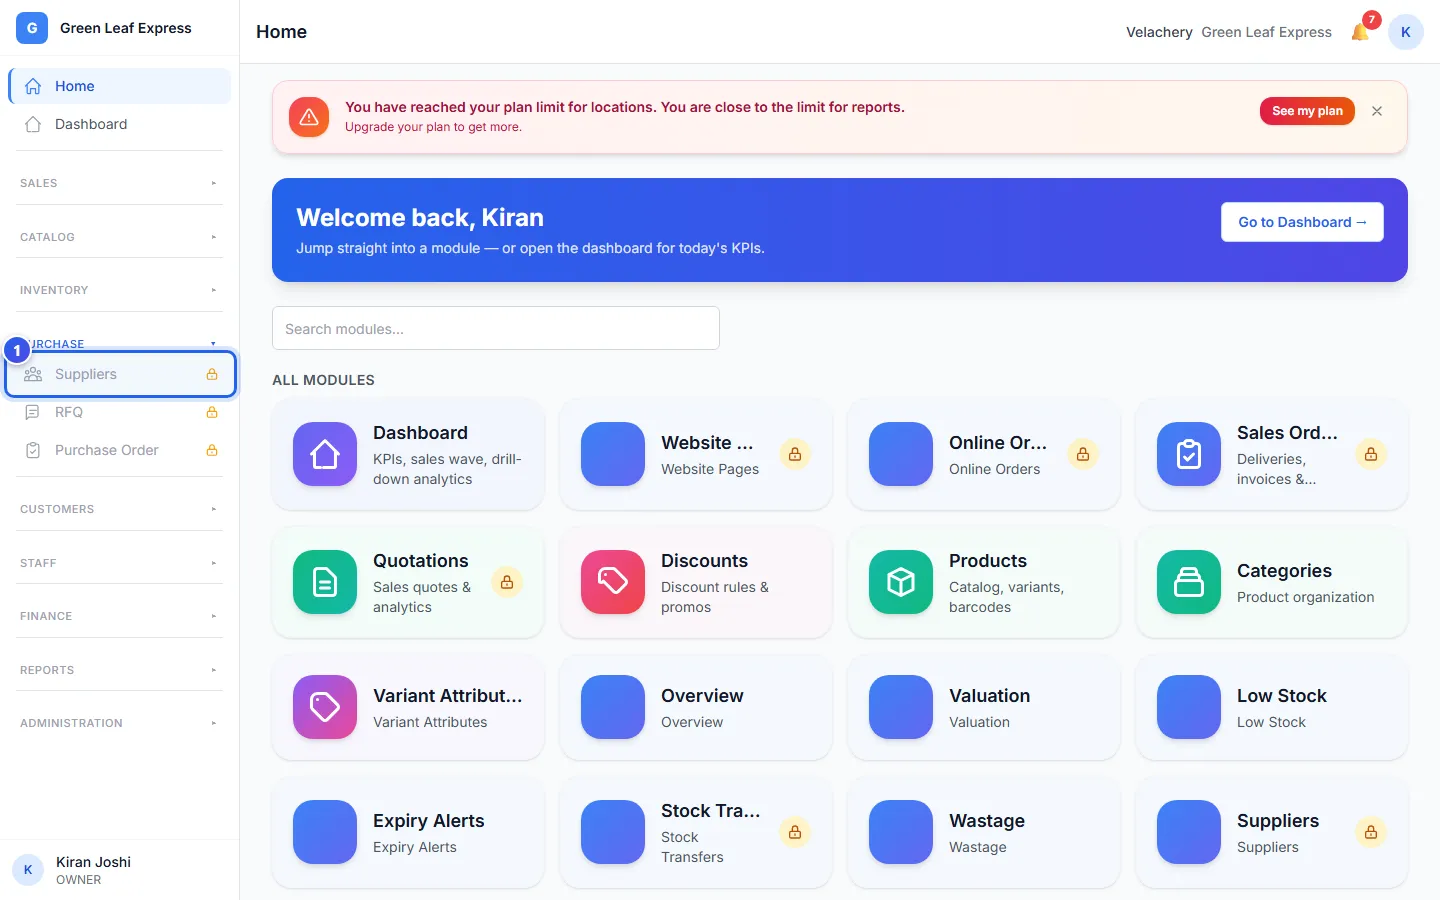The width and height of the screenshot is (1440, 900).
Task: Click the lock icon beside sidebar Suppliers
Action: (212, 374)
